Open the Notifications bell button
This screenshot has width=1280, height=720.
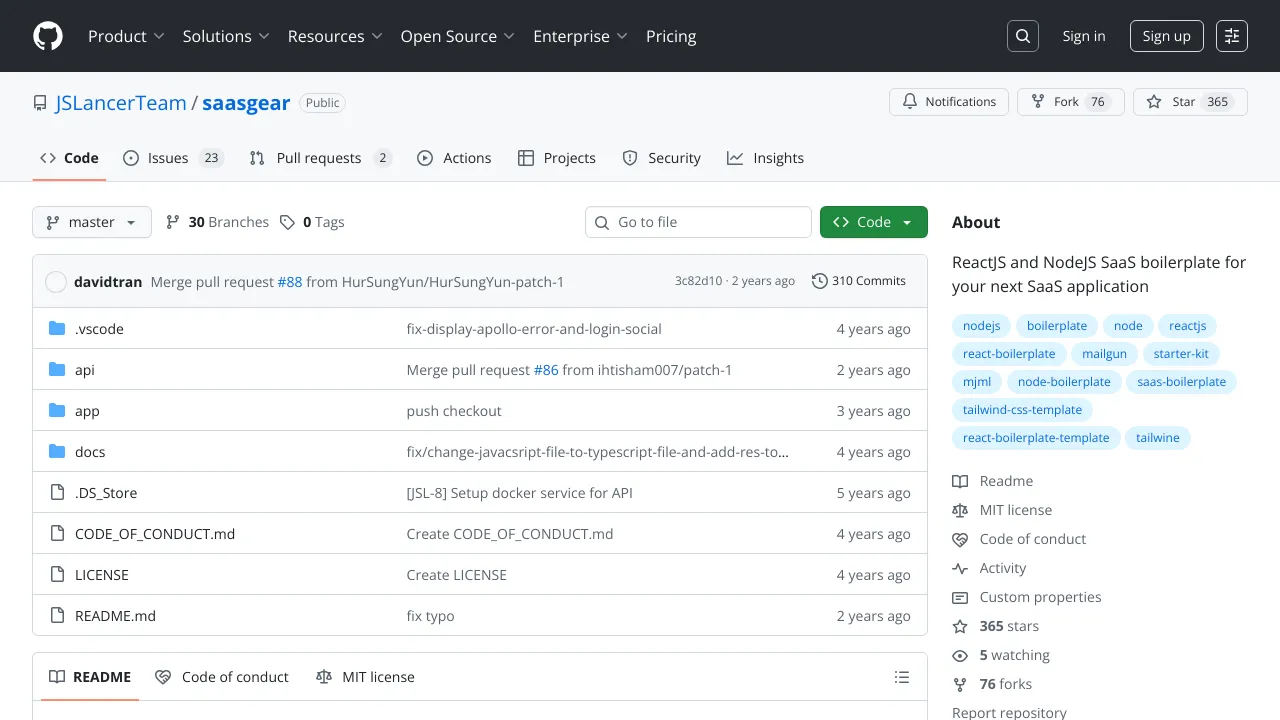tap(949, 102)
